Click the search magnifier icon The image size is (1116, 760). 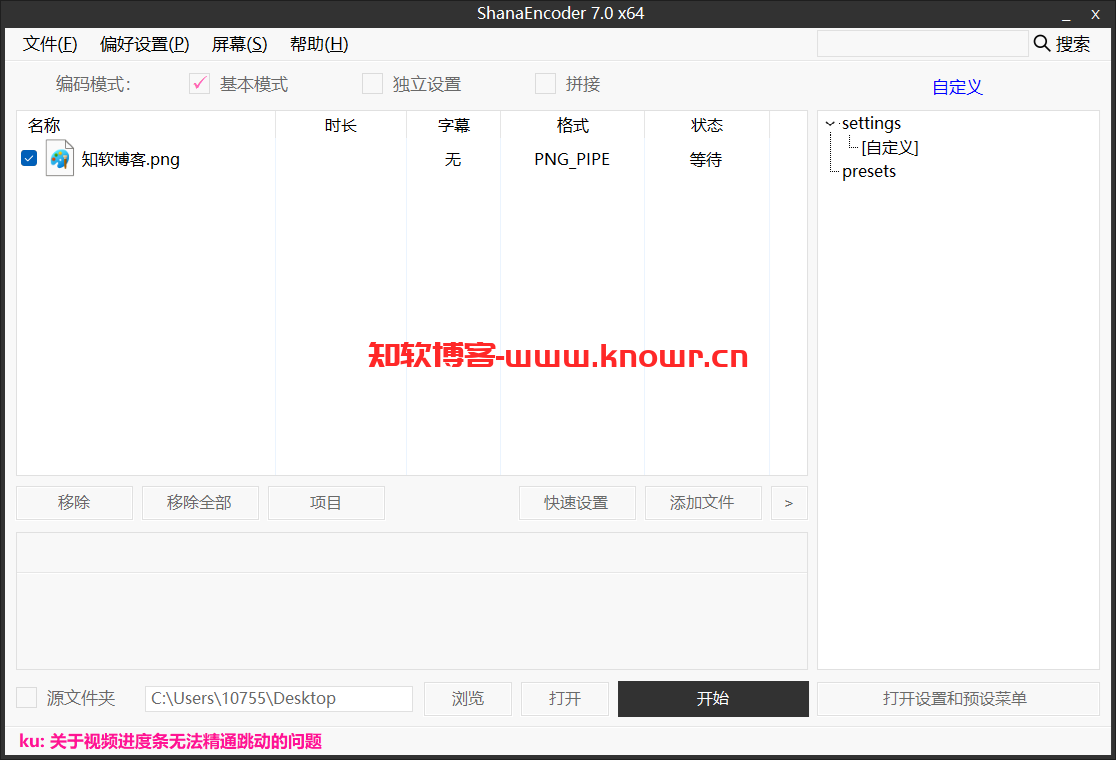(x=1041, y=43)
